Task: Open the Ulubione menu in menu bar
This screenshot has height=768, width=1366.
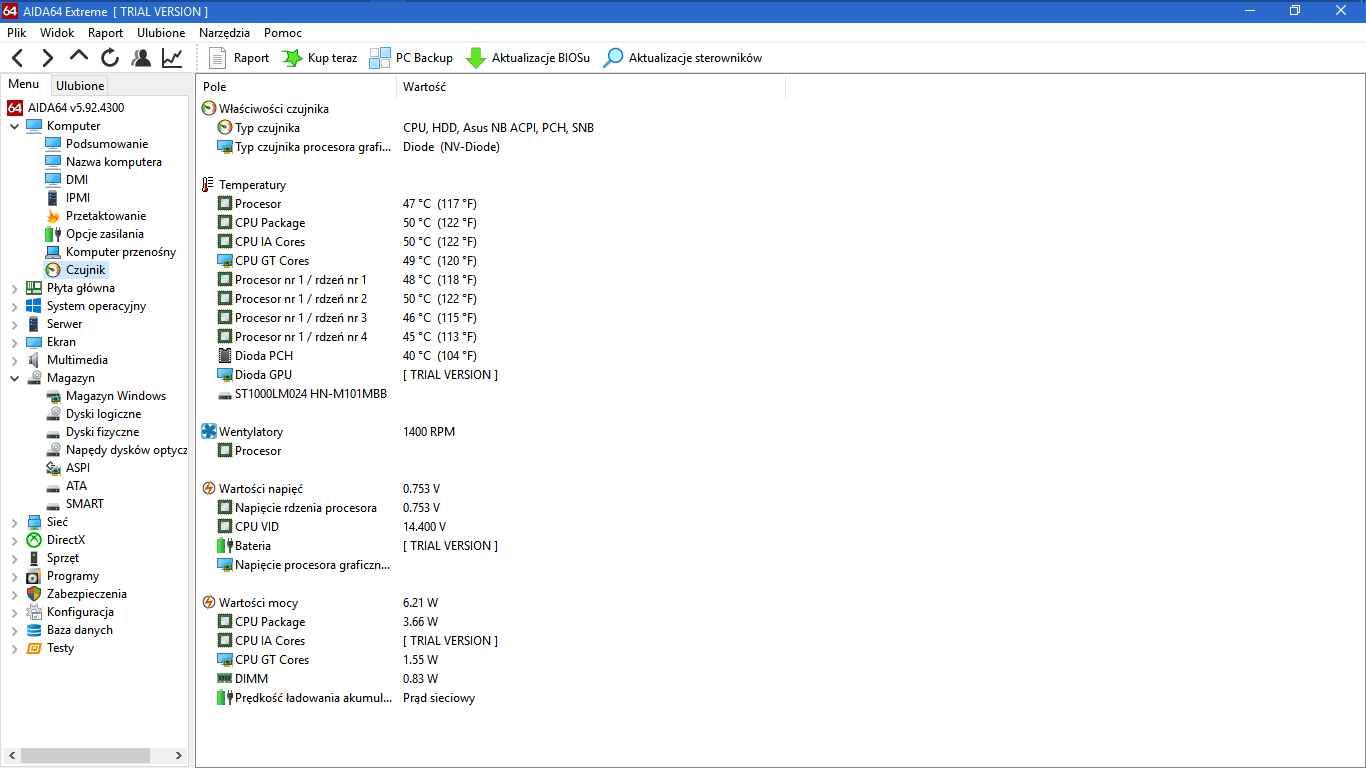Action: click(161, 32)
